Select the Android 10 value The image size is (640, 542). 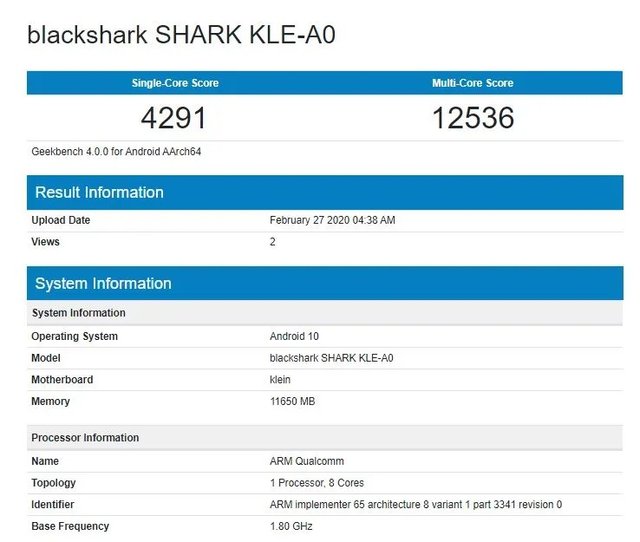[294, 336]
